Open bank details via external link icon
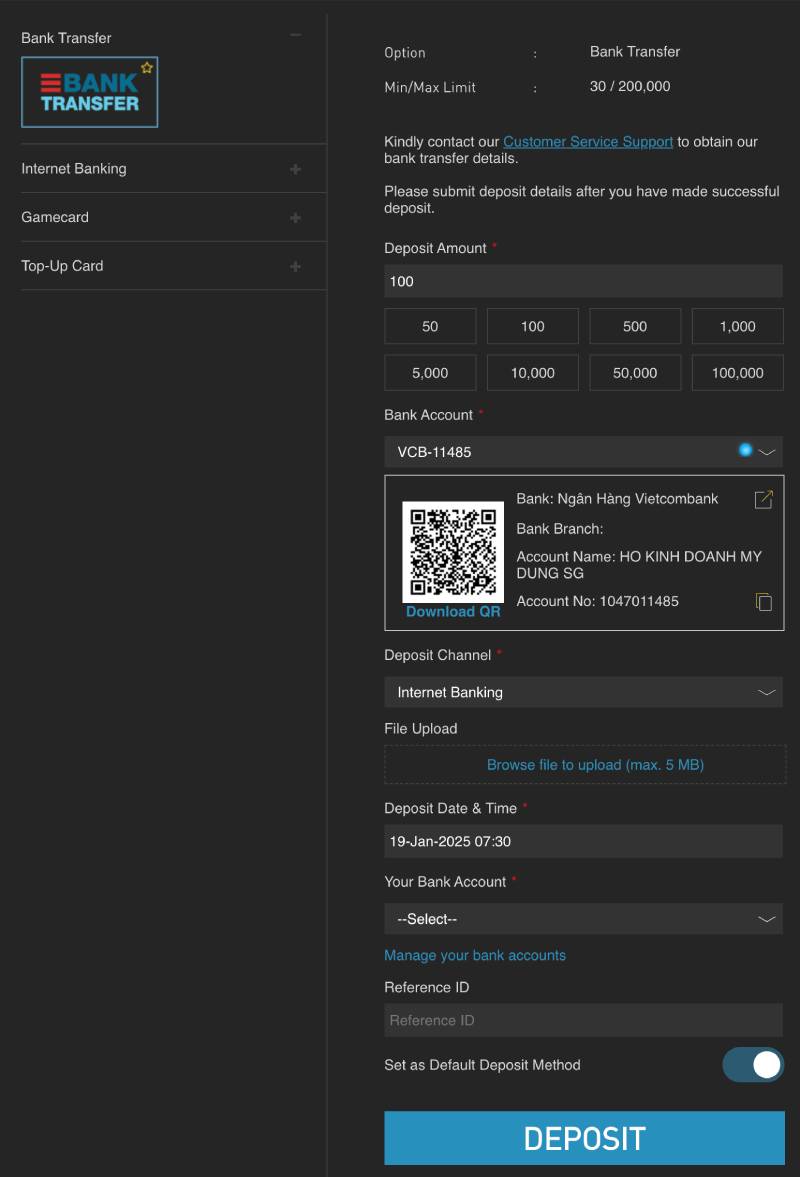The width and height of the screenshot is (800, 1177). pos(763,499)
